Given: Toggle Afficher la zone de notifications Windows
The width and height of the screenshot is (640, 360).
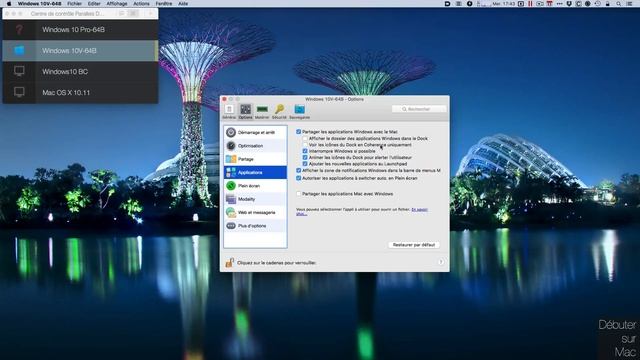Looking at the screenshot, I should point(298,170).
